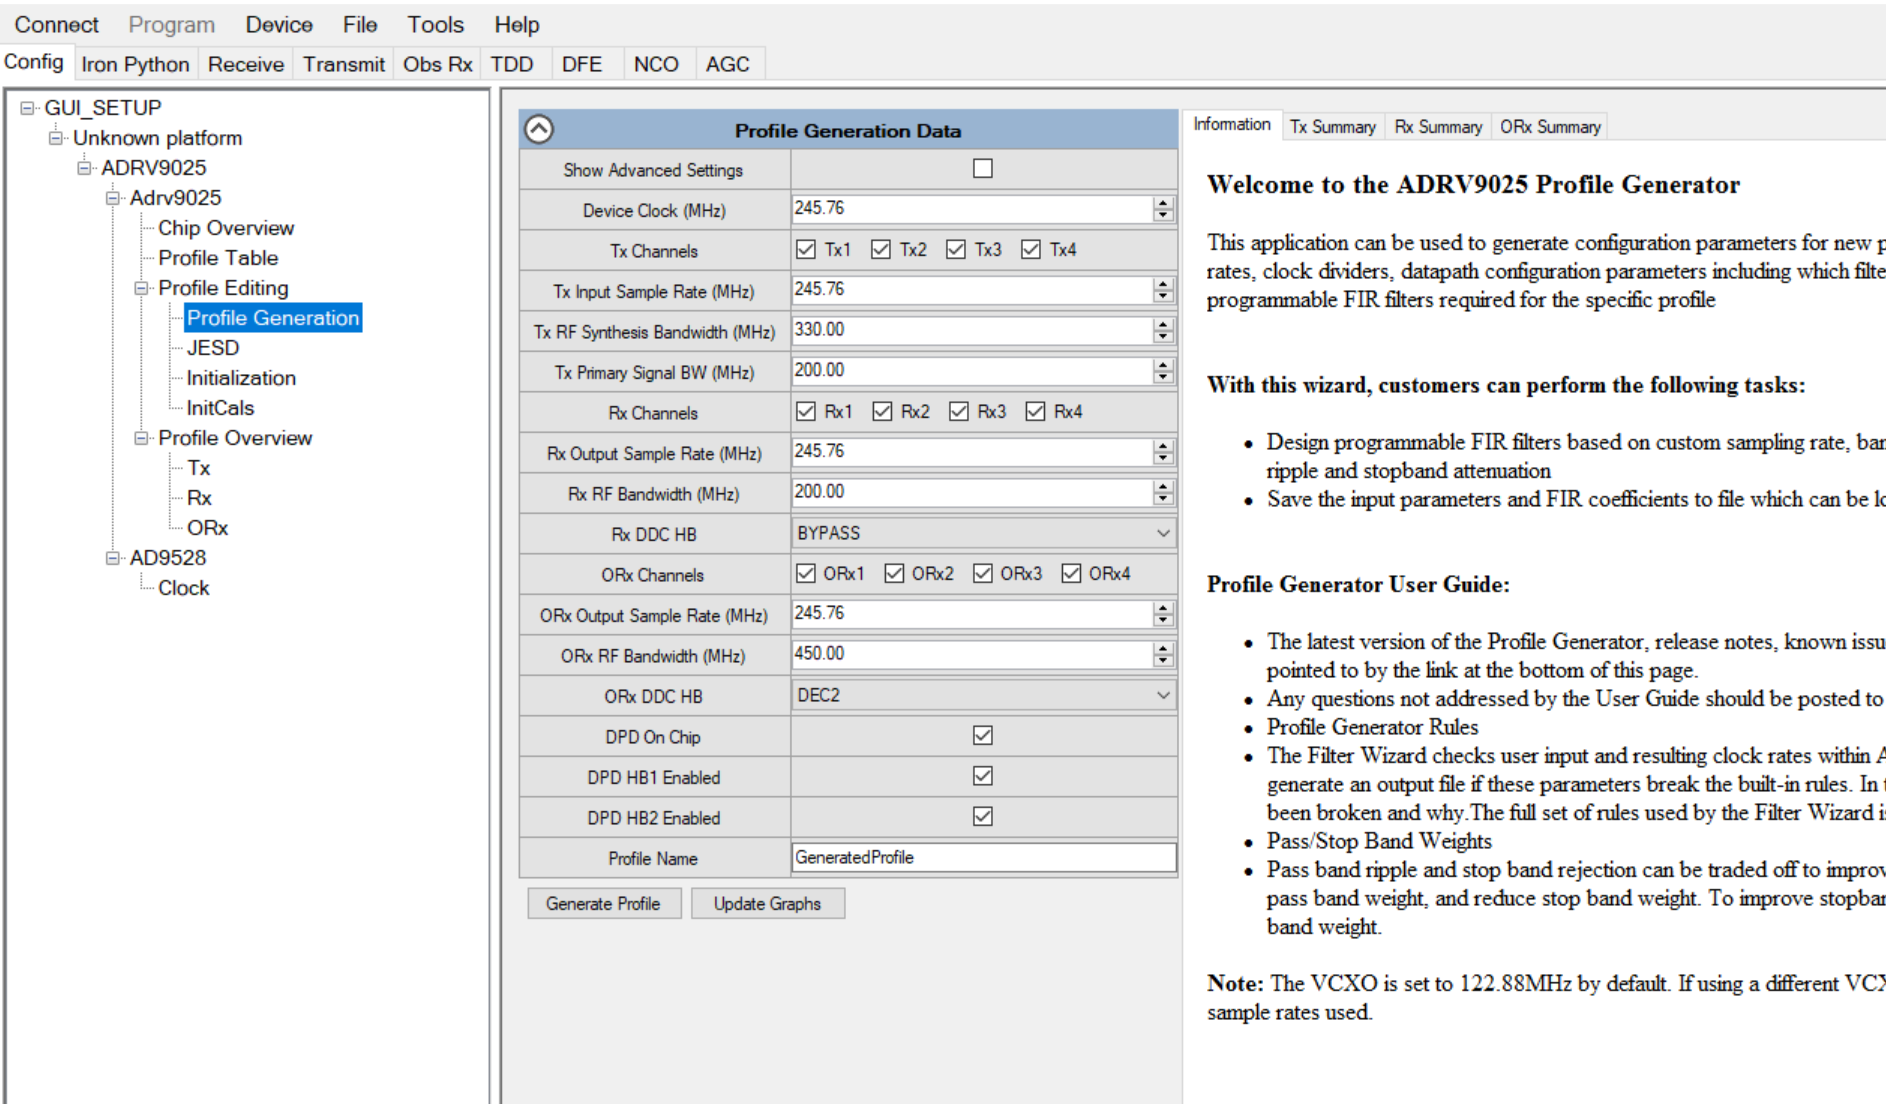This screenshot has width=1886, height=1104.
Task: Open the Help menu
Action: click(x=516, y=24)
